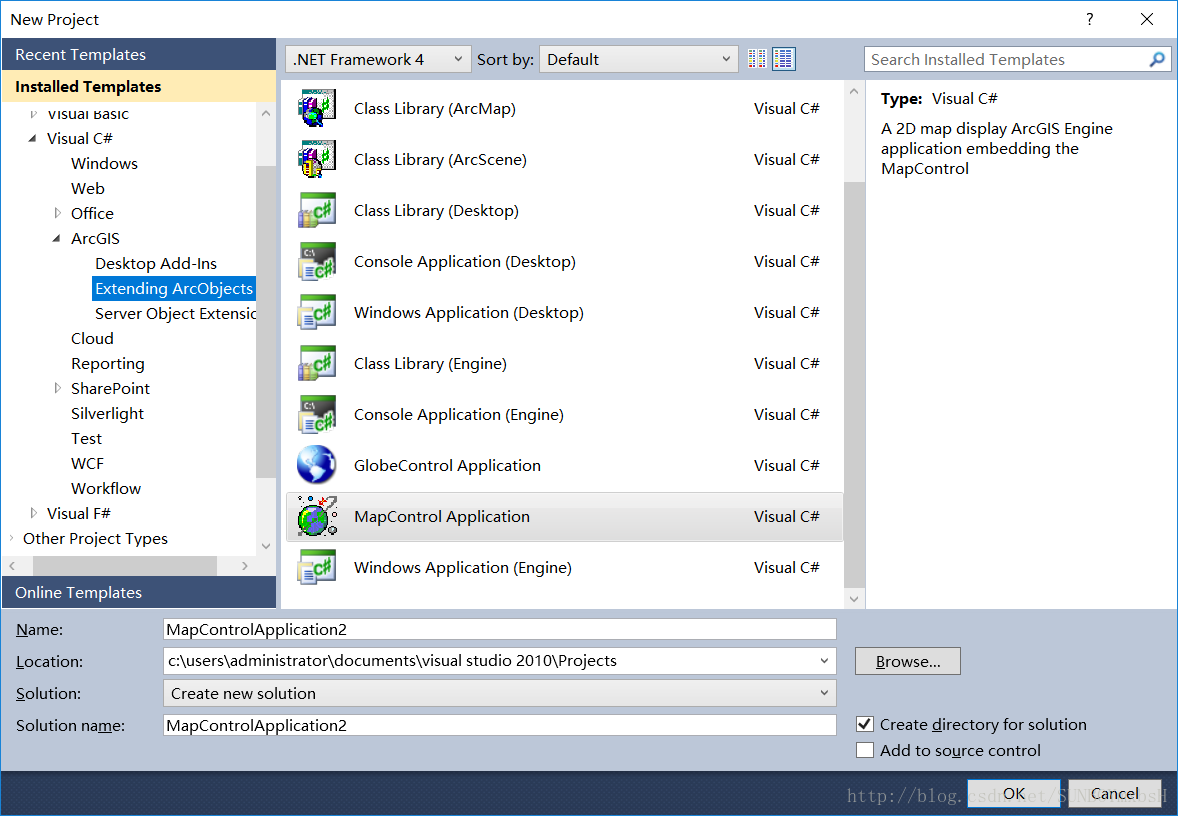Select Desktop Add-Ins category
Image resolution: width=1178 pixels, height=816 pixels.
(156, 263)
